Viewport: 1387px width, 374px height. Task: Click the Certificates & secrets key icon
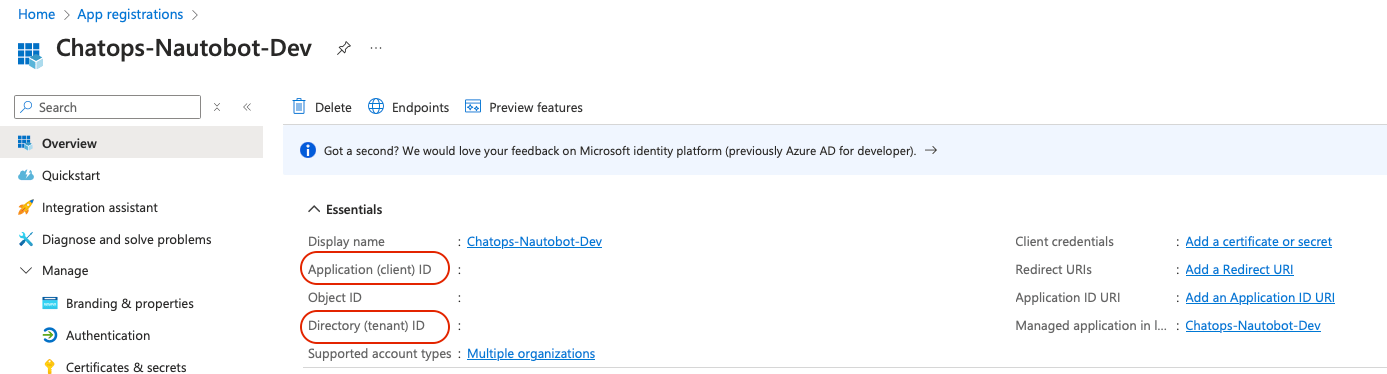50,367
